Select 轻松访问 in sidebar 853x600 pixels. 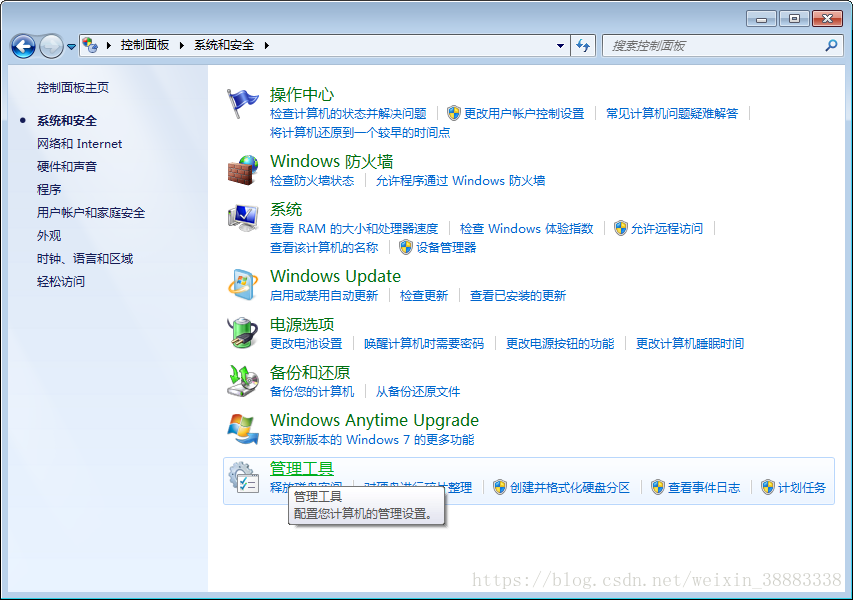point(61,281)
